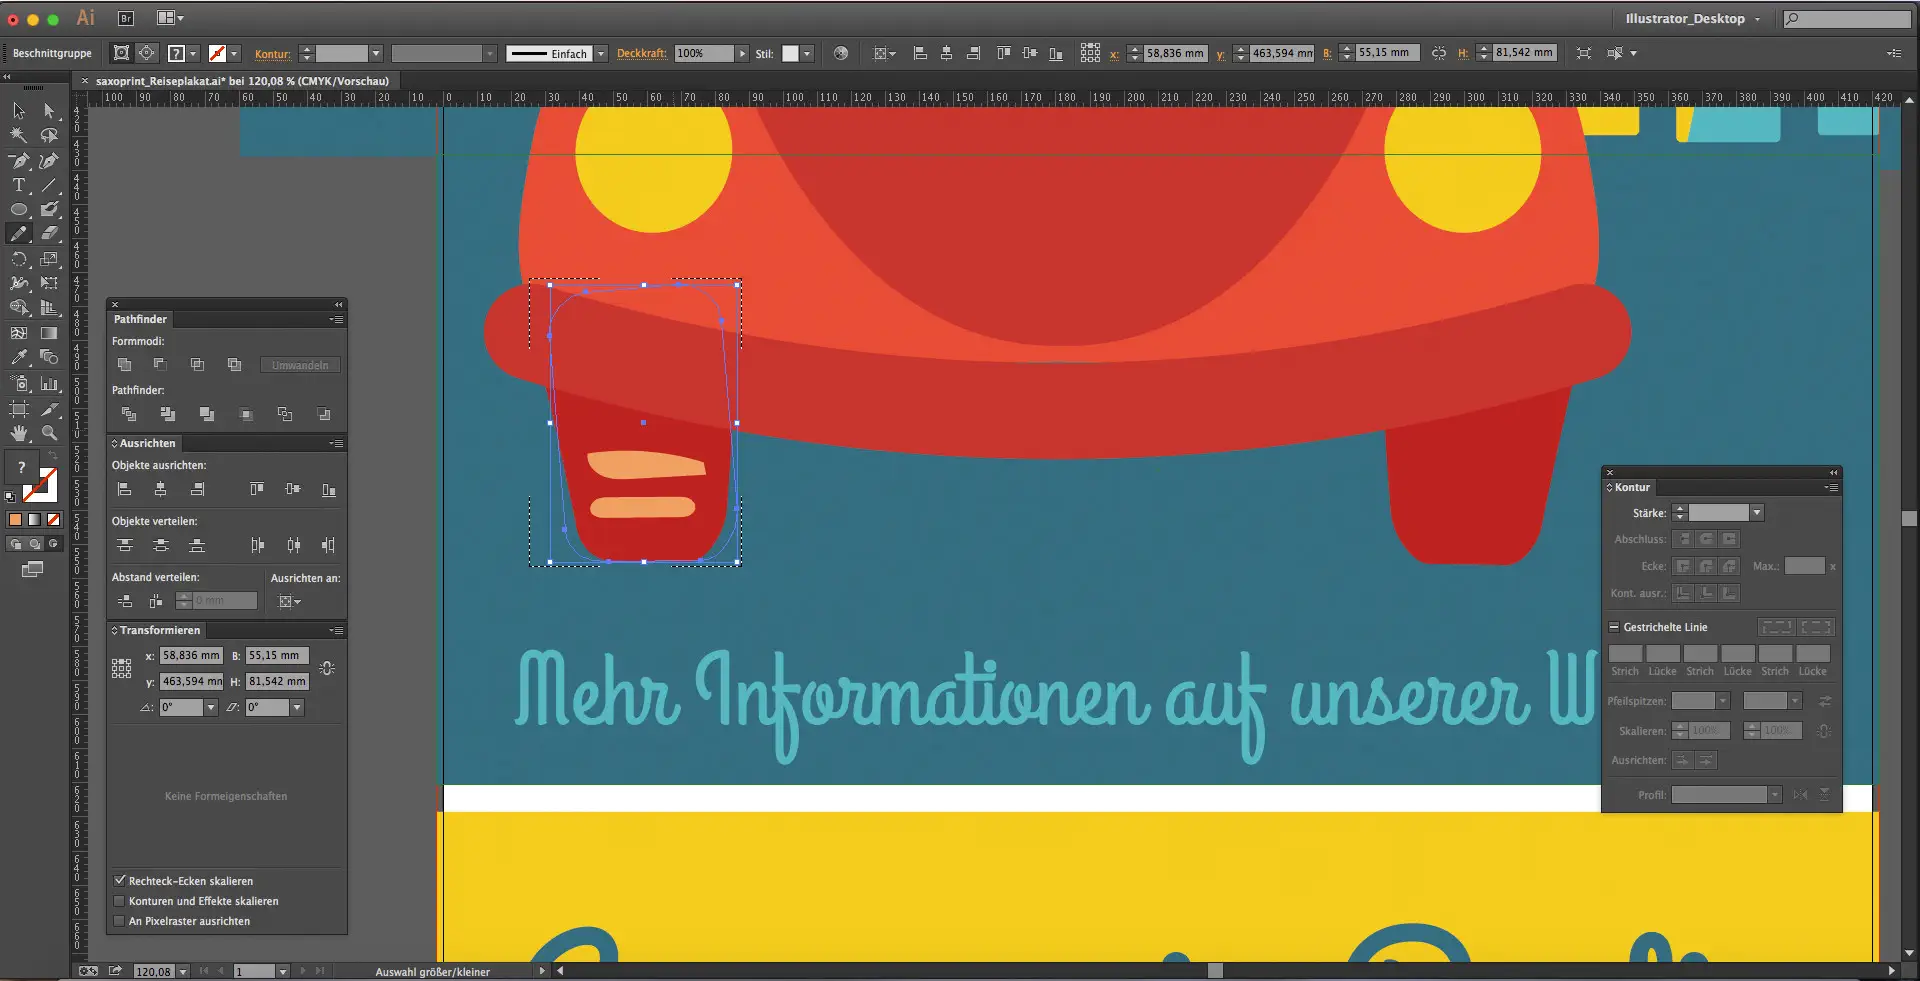1920x981 pixels.
Task: Select the Magic Wand tool
Action: (19, 135)
